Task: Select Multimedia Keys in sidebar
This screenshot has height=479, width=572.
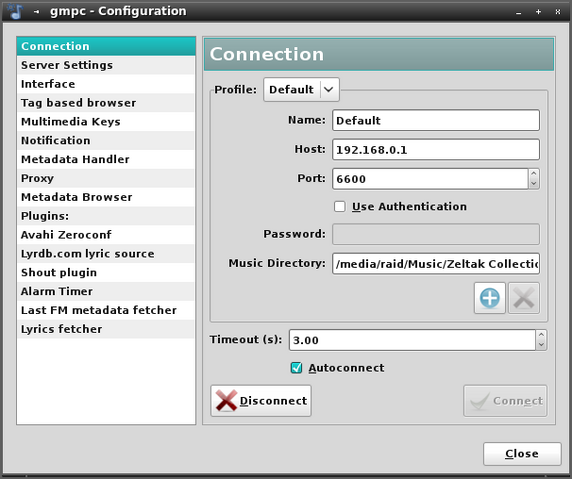Action: pyautogui.click(x=106, y=121)
